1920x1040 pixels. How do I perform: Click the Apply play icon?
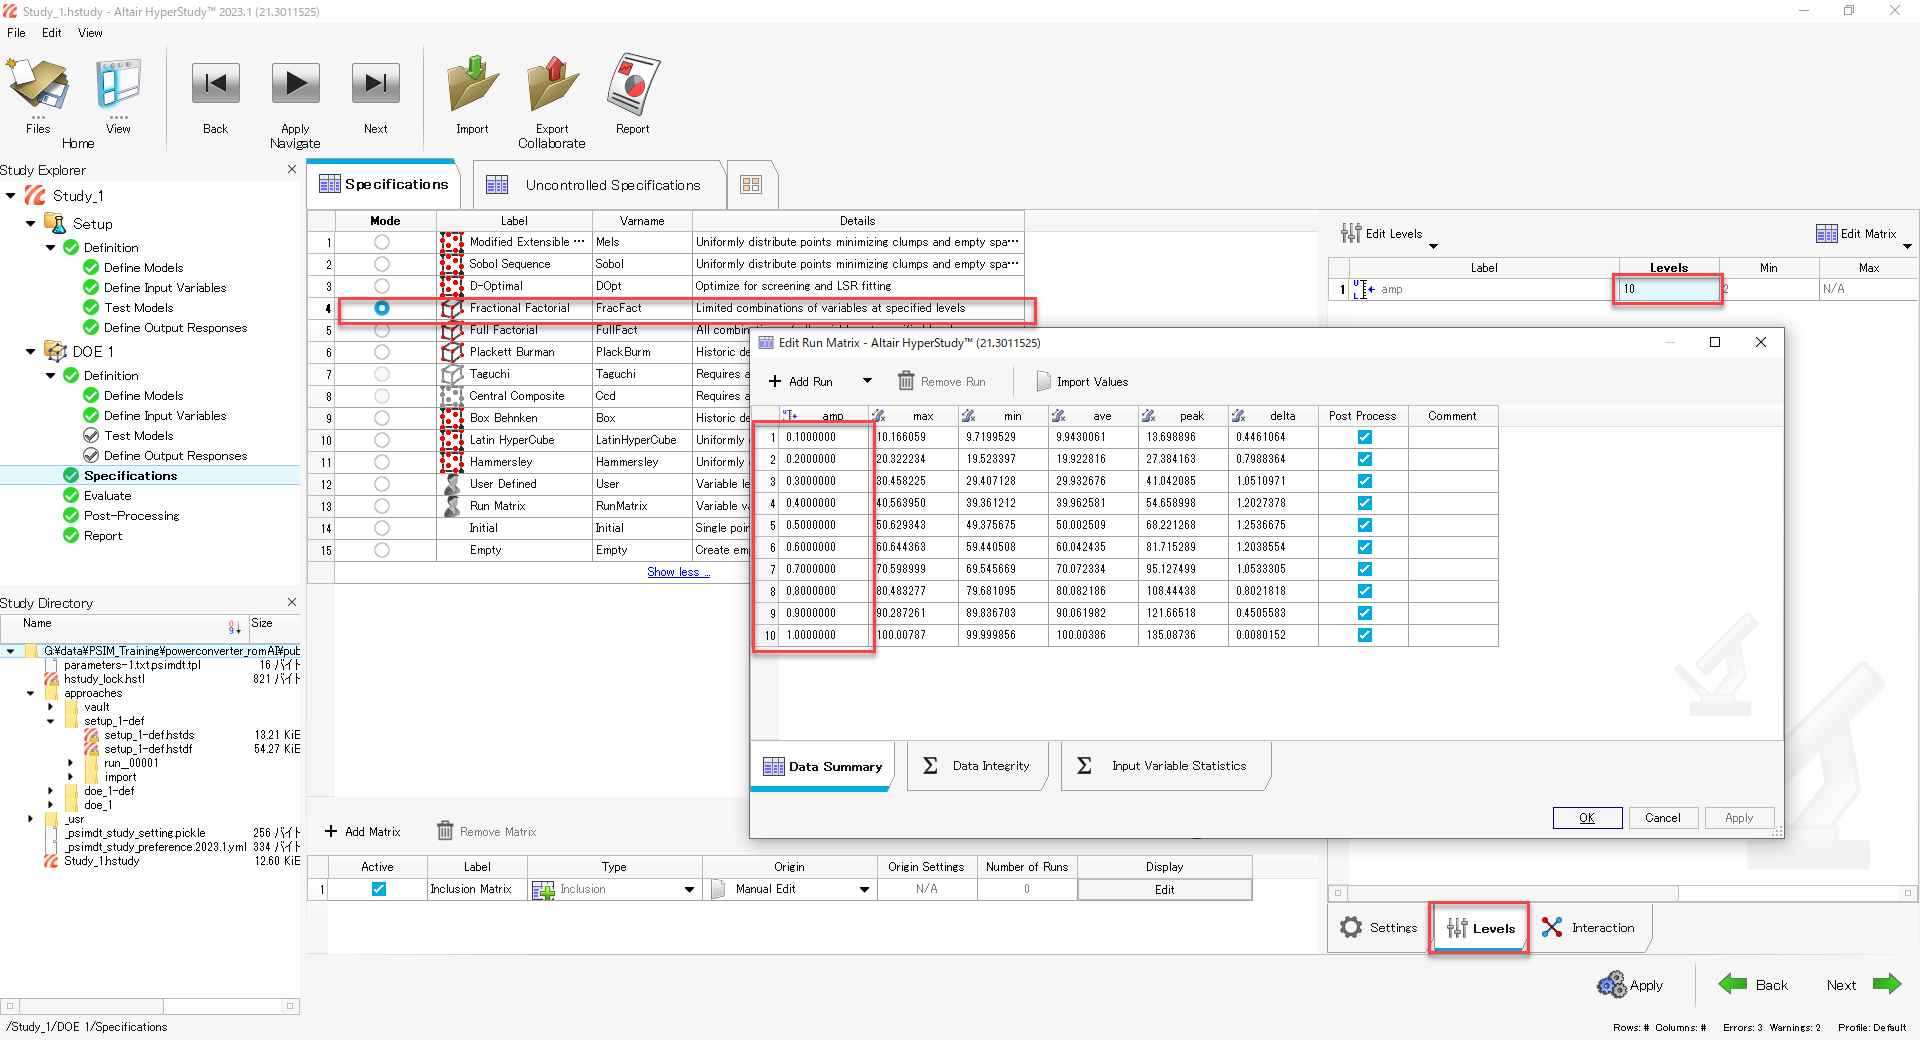(x=295, y=83)
